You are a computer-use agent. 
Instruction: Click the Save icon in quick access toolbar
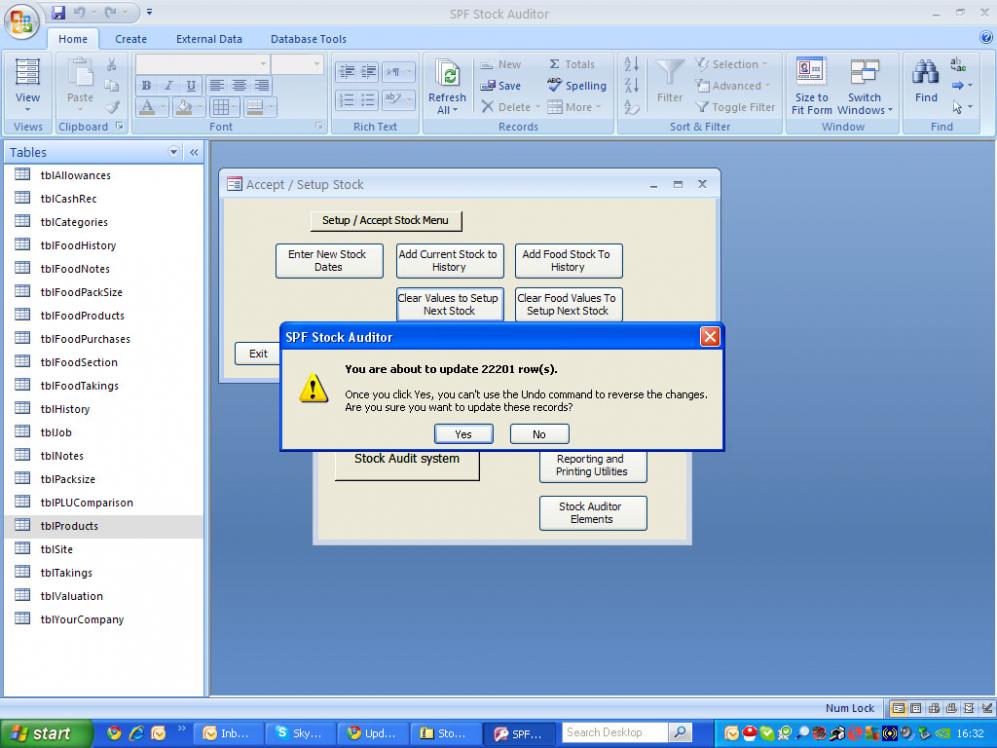58,12
